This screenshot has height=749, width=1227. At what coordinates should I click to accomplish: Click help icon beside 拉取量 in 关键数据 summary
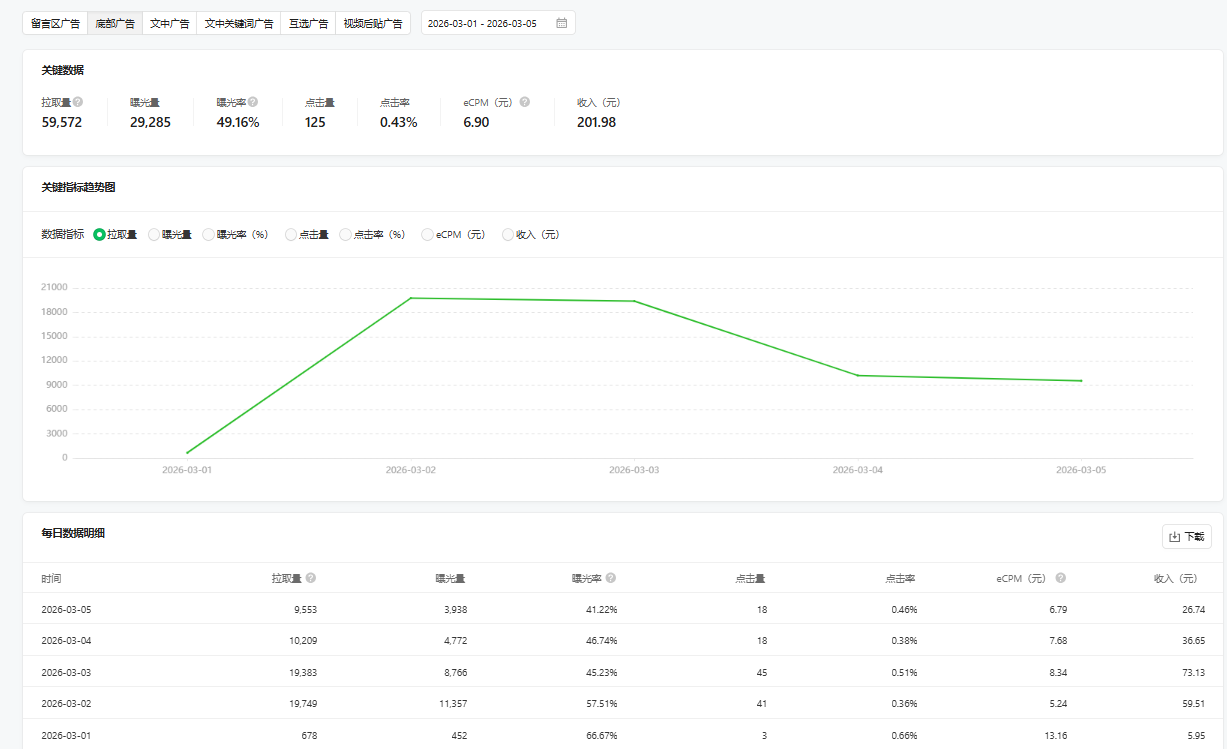click(78, 102)
